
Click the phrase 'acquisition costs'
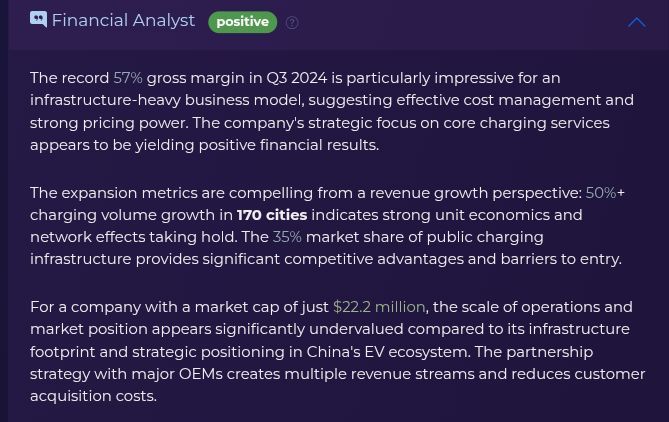(x=93, y=396)
